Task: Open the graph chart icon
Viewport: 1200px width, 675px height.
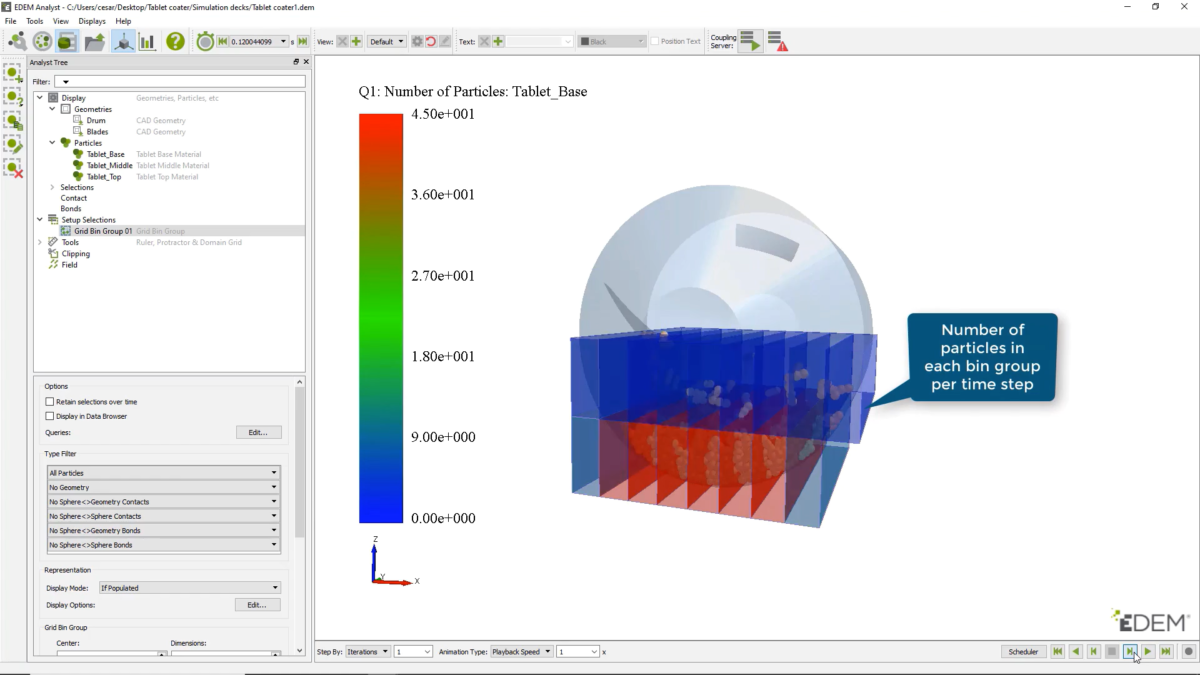Action: 147,41
